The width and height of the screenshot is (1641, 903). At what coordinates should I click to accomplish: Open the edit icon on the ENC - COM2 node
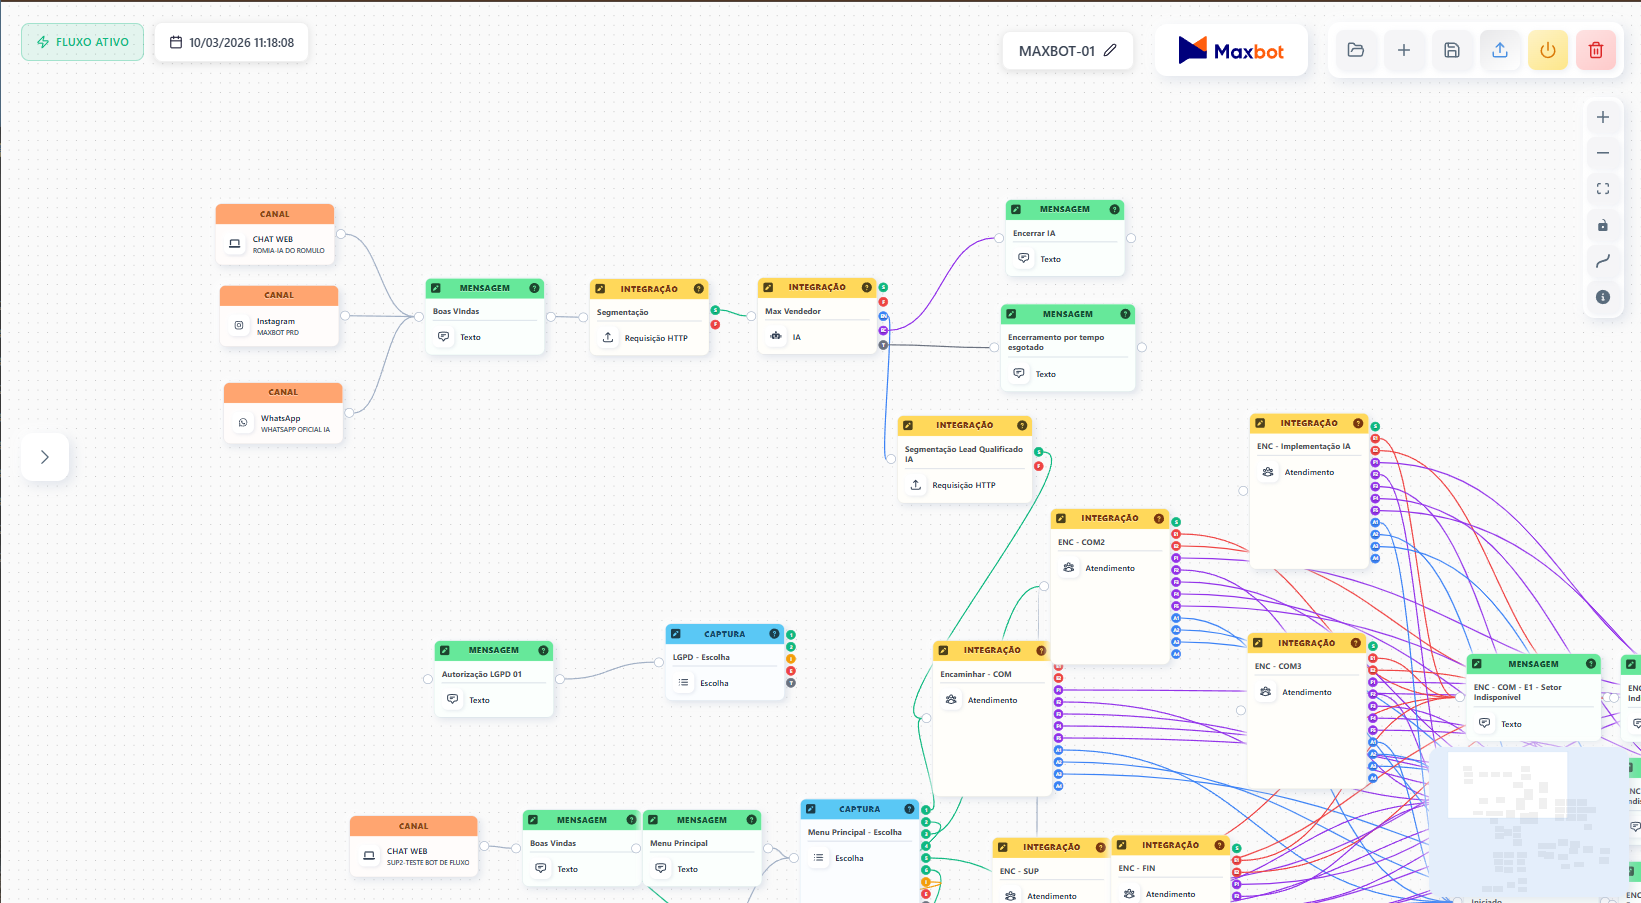tap(1061, 518)
